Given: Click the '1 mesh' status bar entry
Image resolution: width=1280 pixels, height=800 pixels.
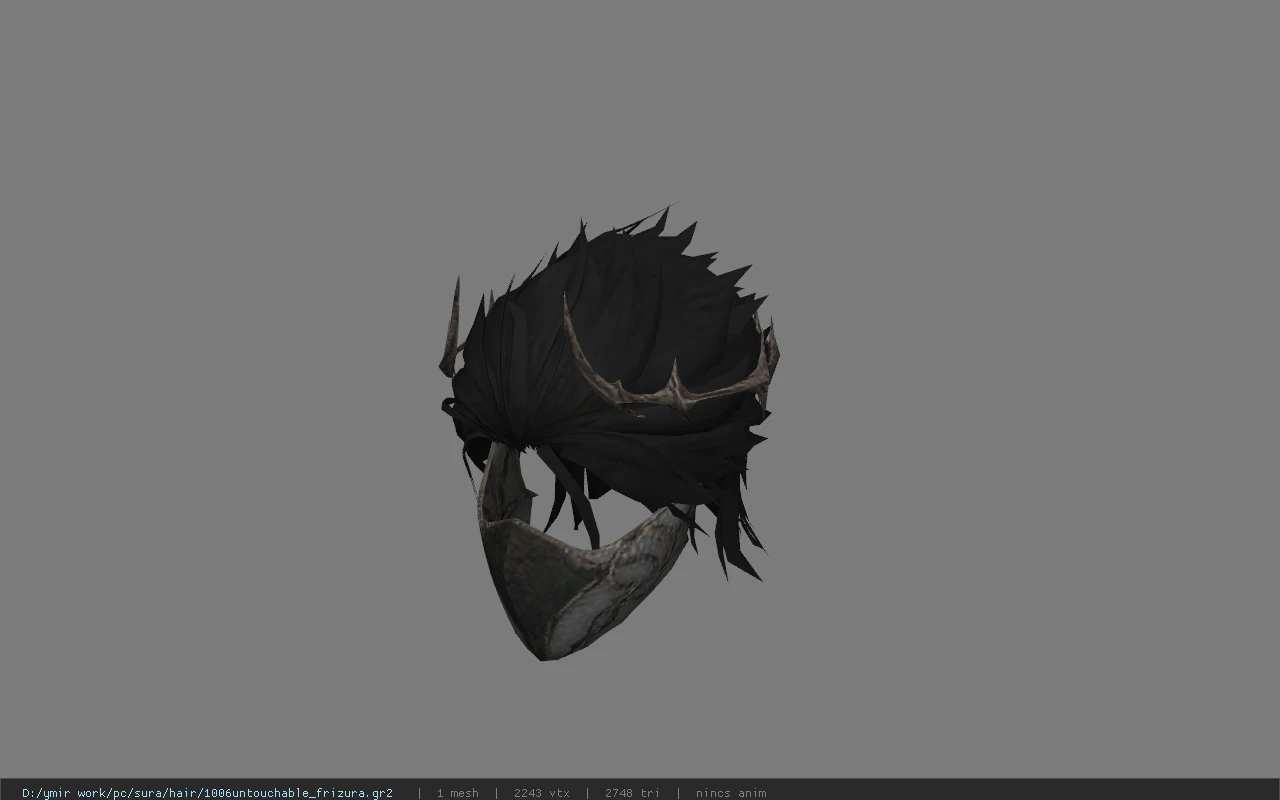Looking at the screenshot, I should coord(457,793).
